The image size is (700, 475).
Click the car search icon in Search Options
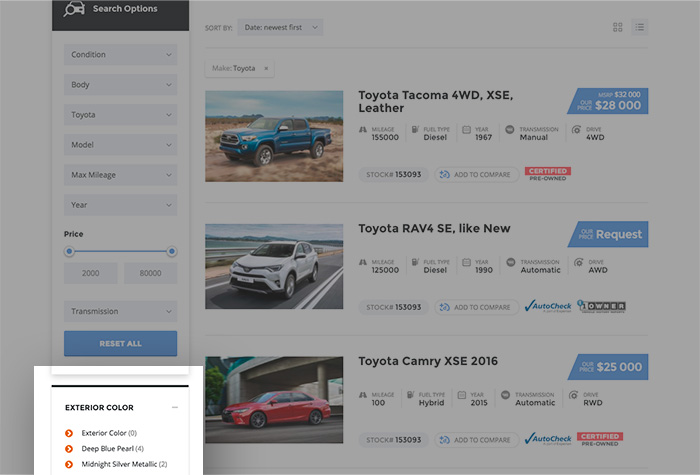(74, 10)
